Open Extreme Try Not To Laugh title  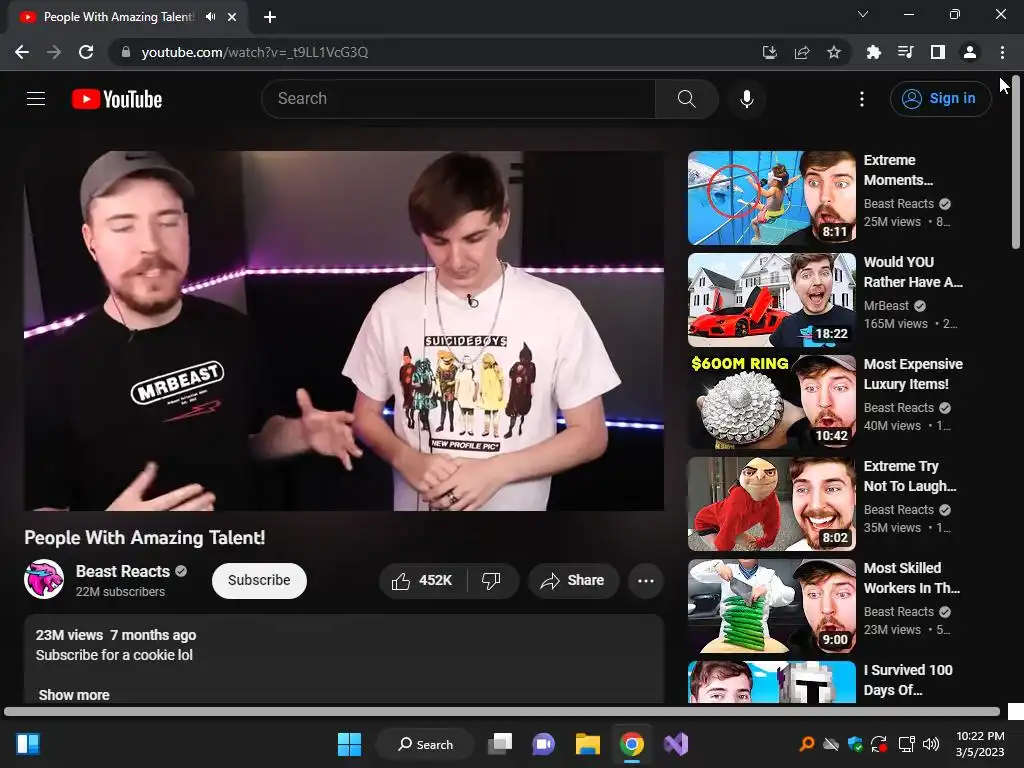tap(910, 476)
